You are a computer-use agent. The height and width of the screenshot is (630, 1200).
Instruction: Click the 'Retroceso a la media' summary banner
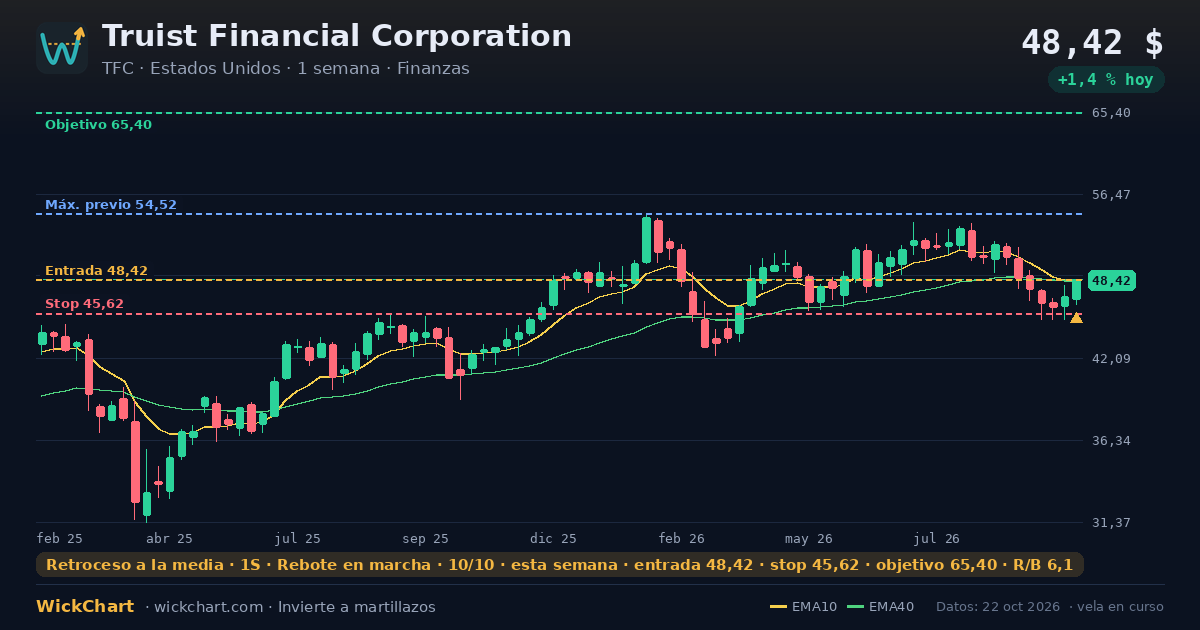pos(560,565)
